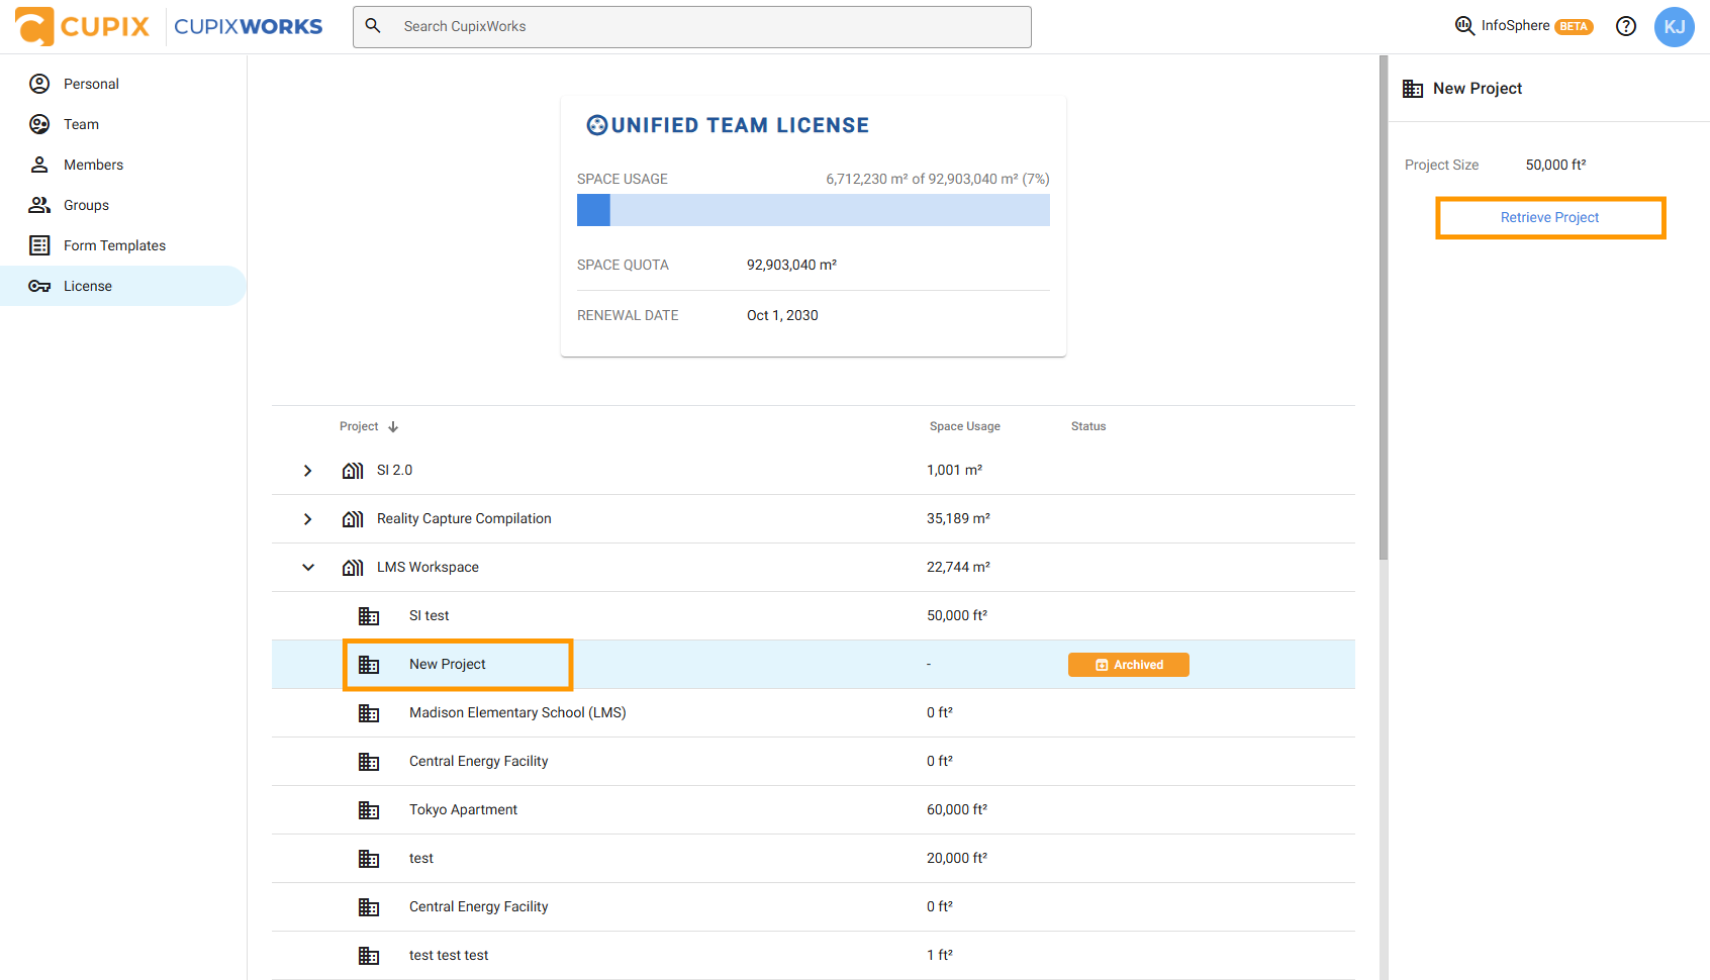
Task: Open the Members page
Action: (124, 164)
